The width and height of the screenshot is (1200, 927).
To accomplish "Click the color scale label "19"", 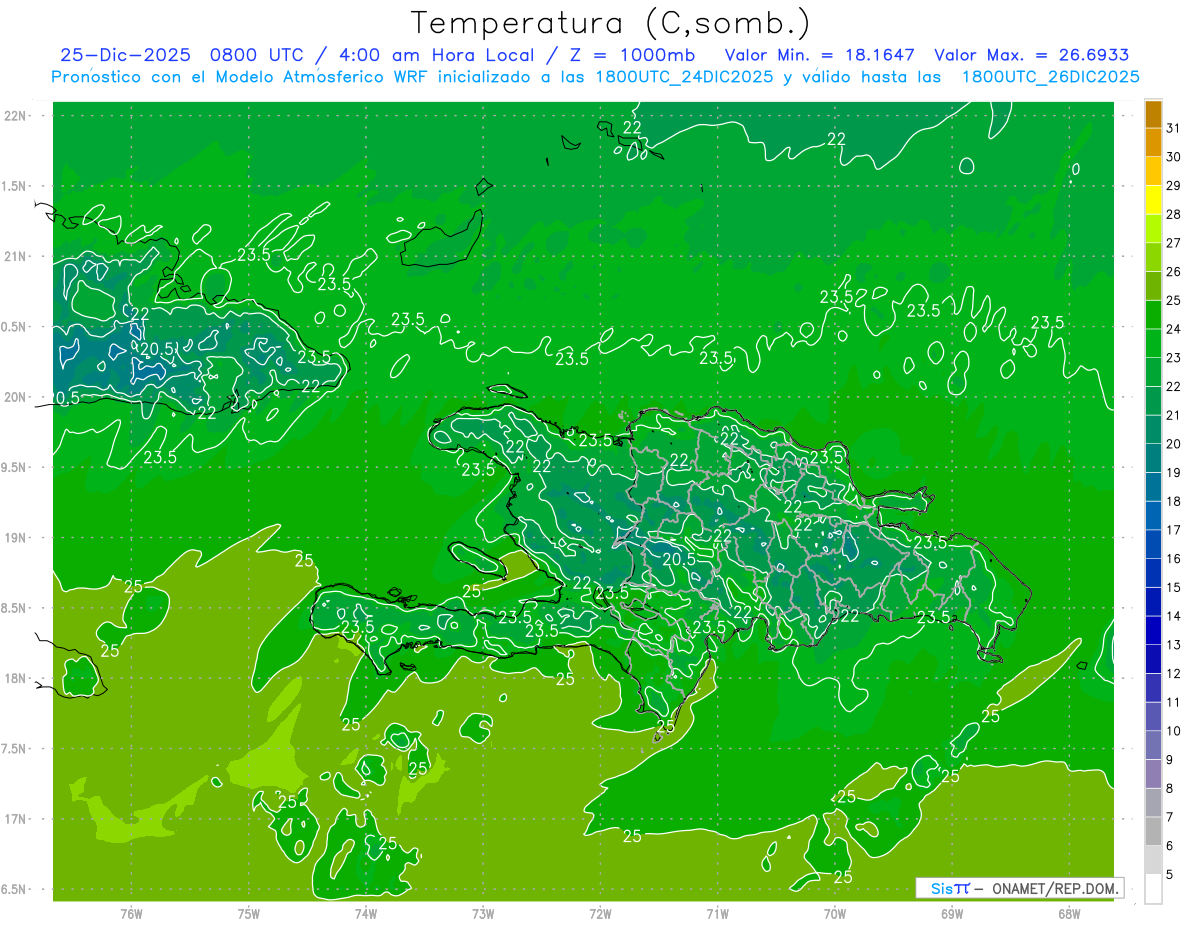I will [1173, 472].
